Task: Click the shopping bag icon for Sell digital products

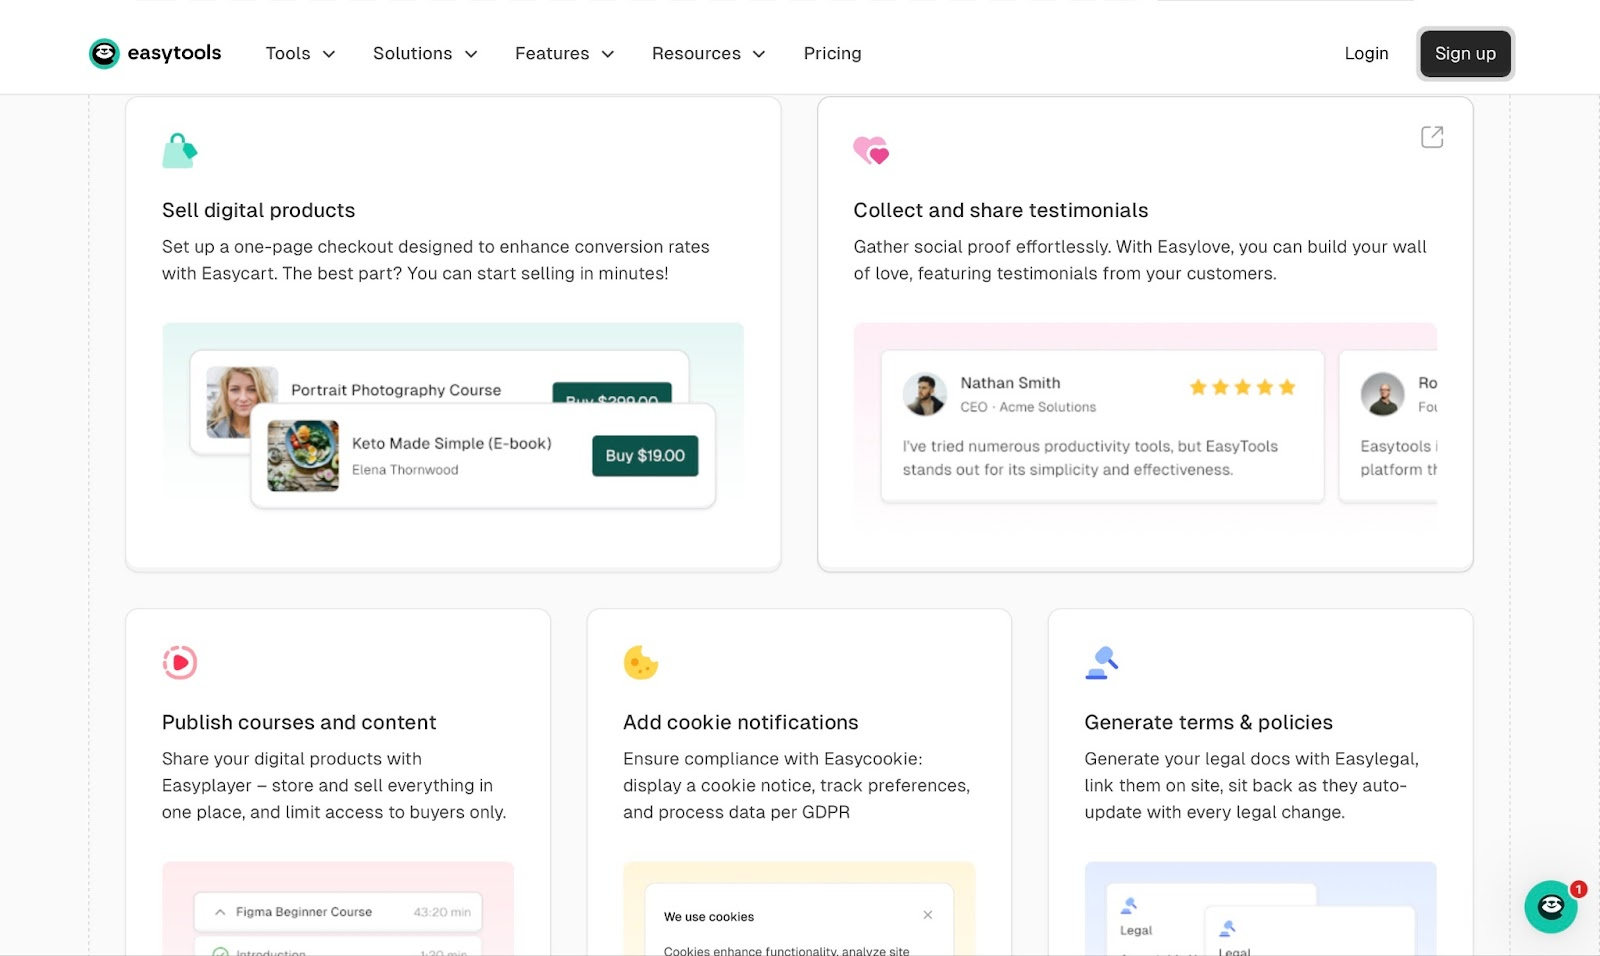Action: coord(180,150)
